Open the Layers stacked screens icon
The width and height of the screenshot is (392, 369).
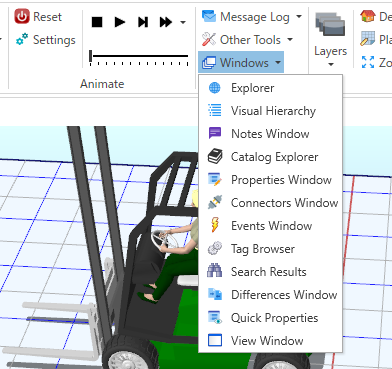pos(330,24)
